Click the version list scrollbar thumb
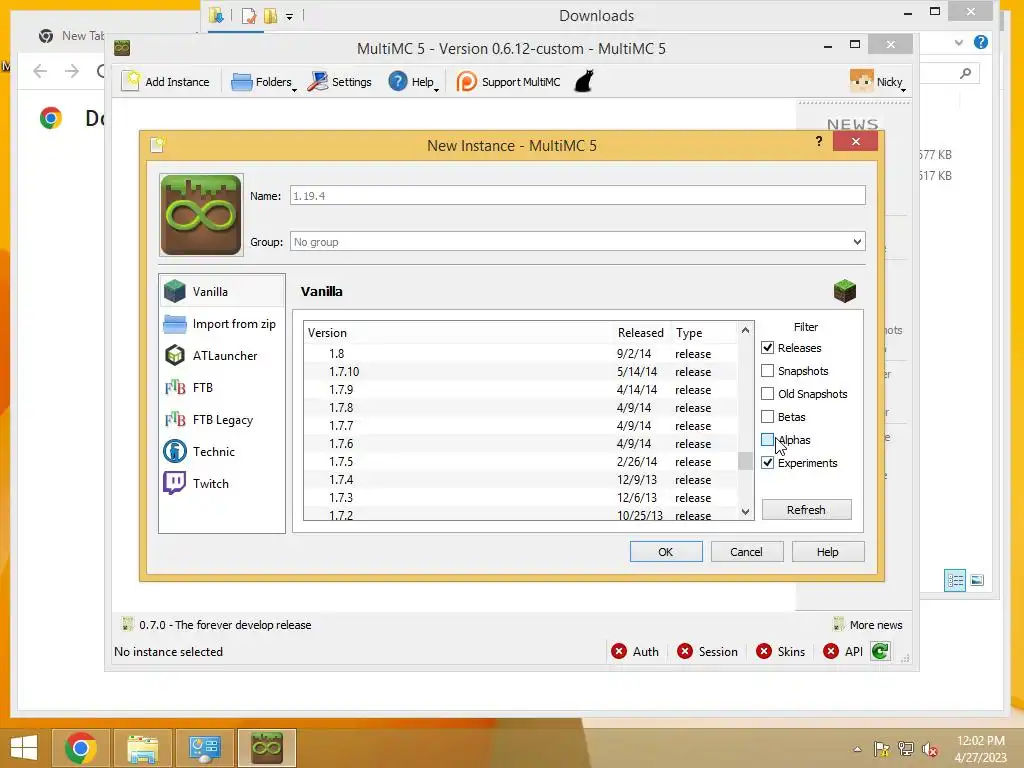The width and height of the screenshot is (1024, 768). point(745,460)
